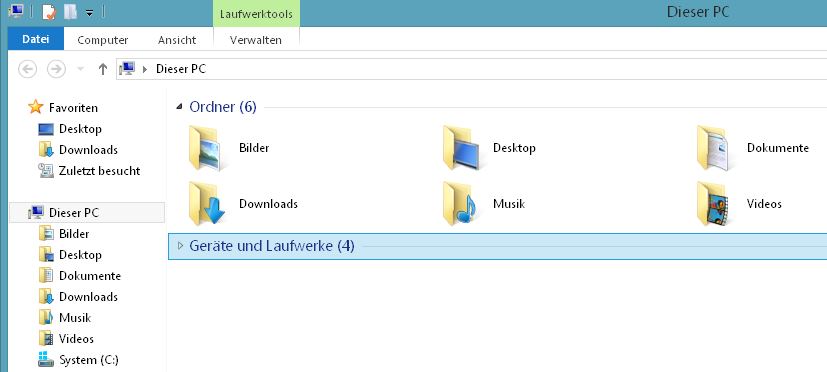
Task: Select the Desktop folder icon in main pane
Action: 461,148
